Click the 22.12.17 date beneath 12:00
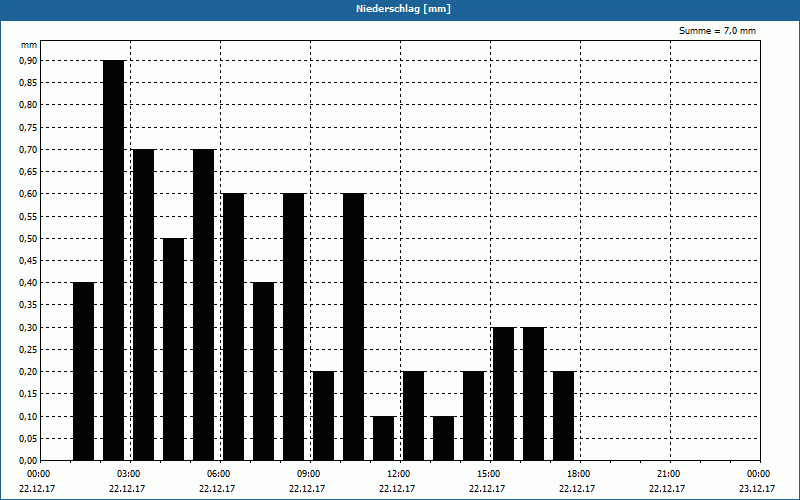Viewport: 800px width, 500px height. (397, 489)
